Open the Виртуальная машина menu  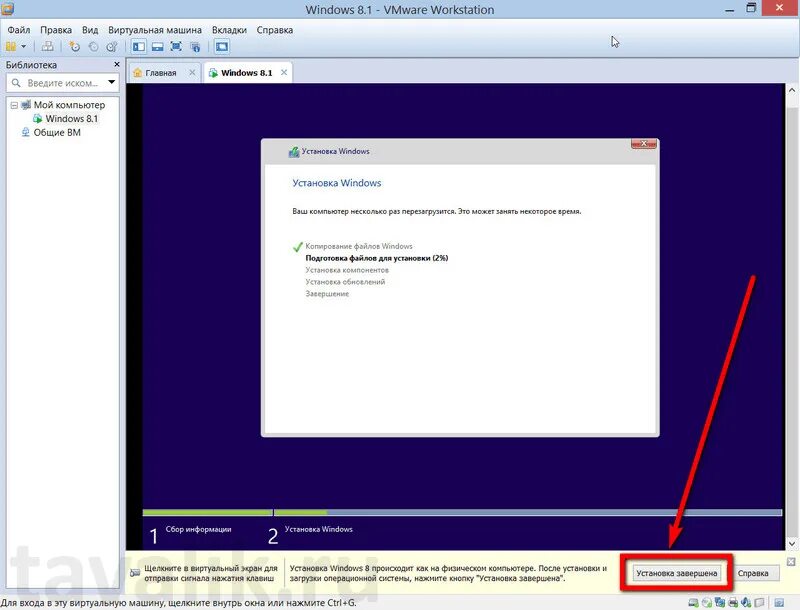(155, 30)
